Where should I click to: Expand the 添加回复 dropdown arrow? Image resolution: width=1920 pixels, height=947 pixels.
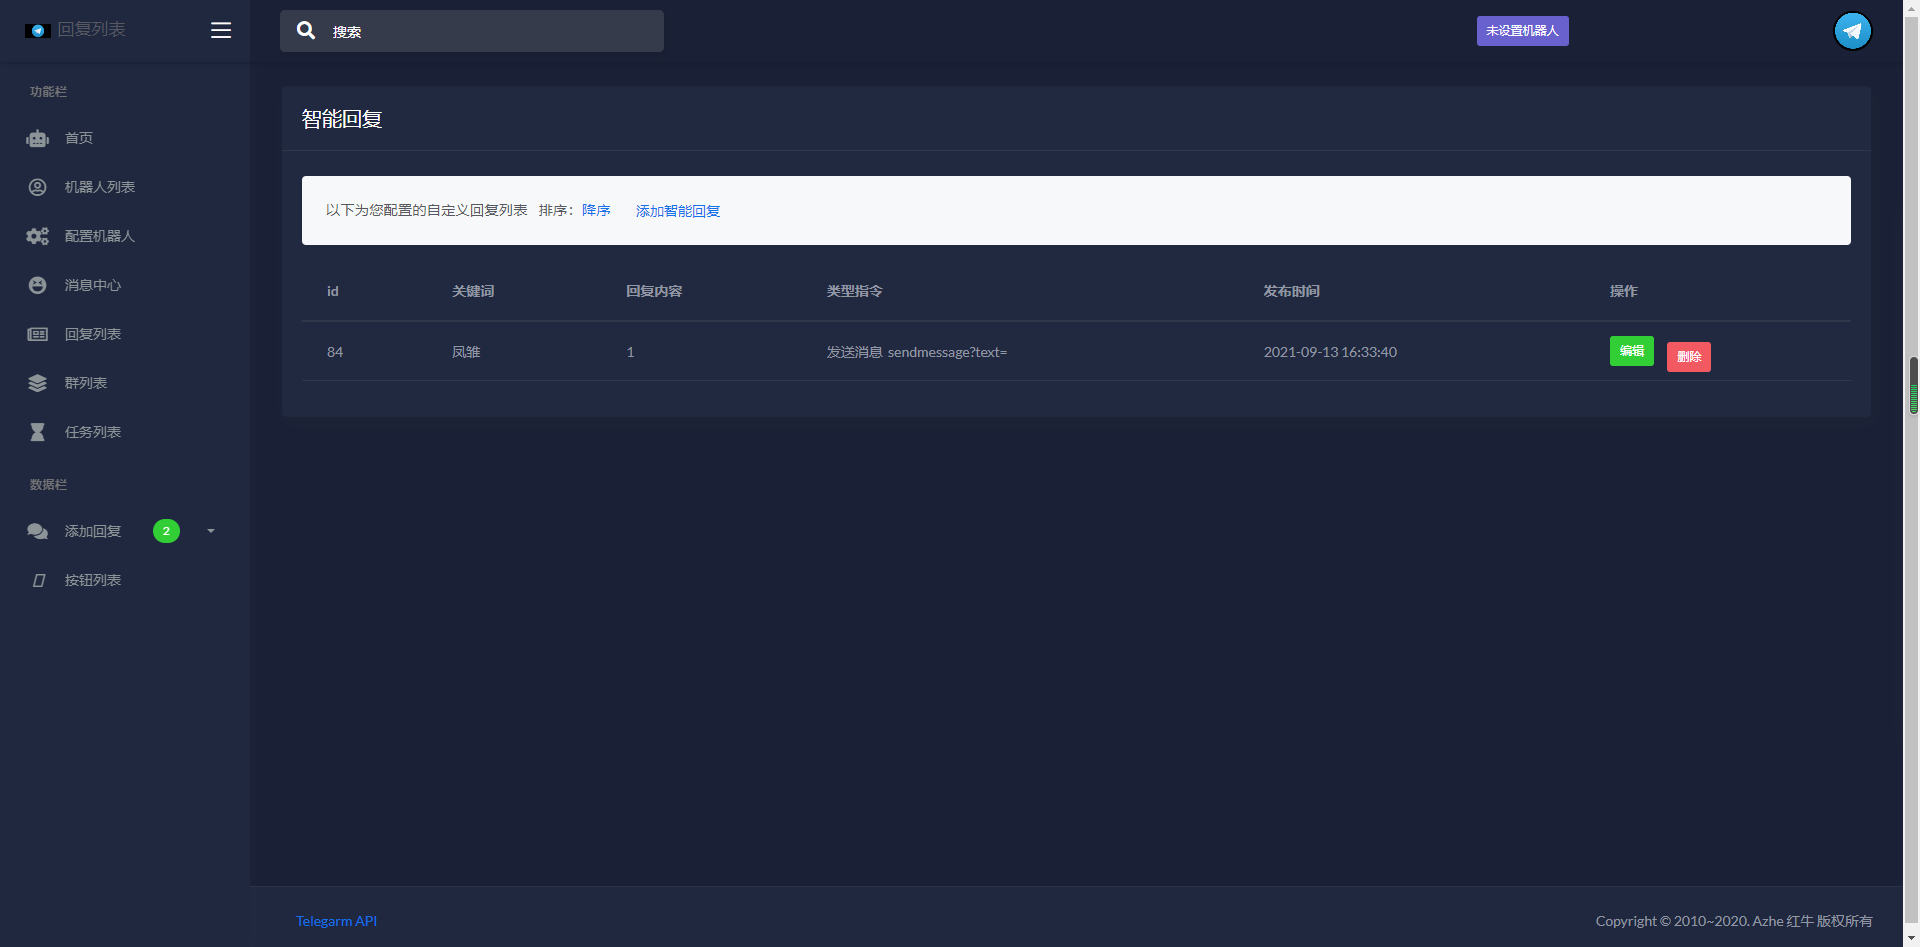211,531
